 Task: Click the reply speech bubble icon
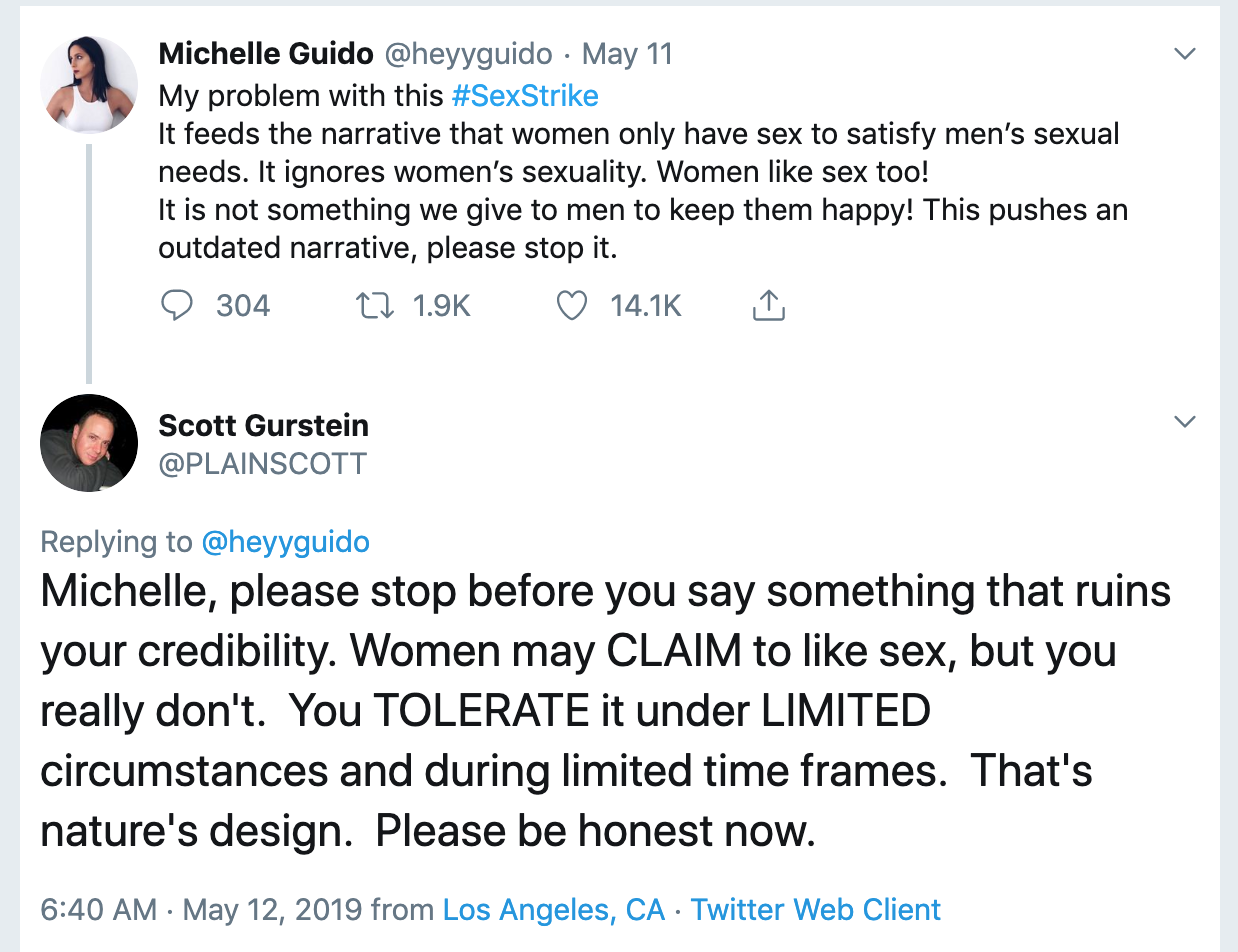(176, 305)
